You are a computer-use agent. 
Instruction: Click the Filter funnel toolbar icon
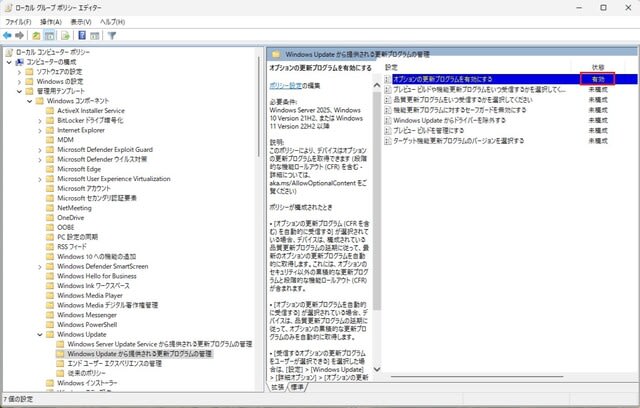tap(112, 35)
